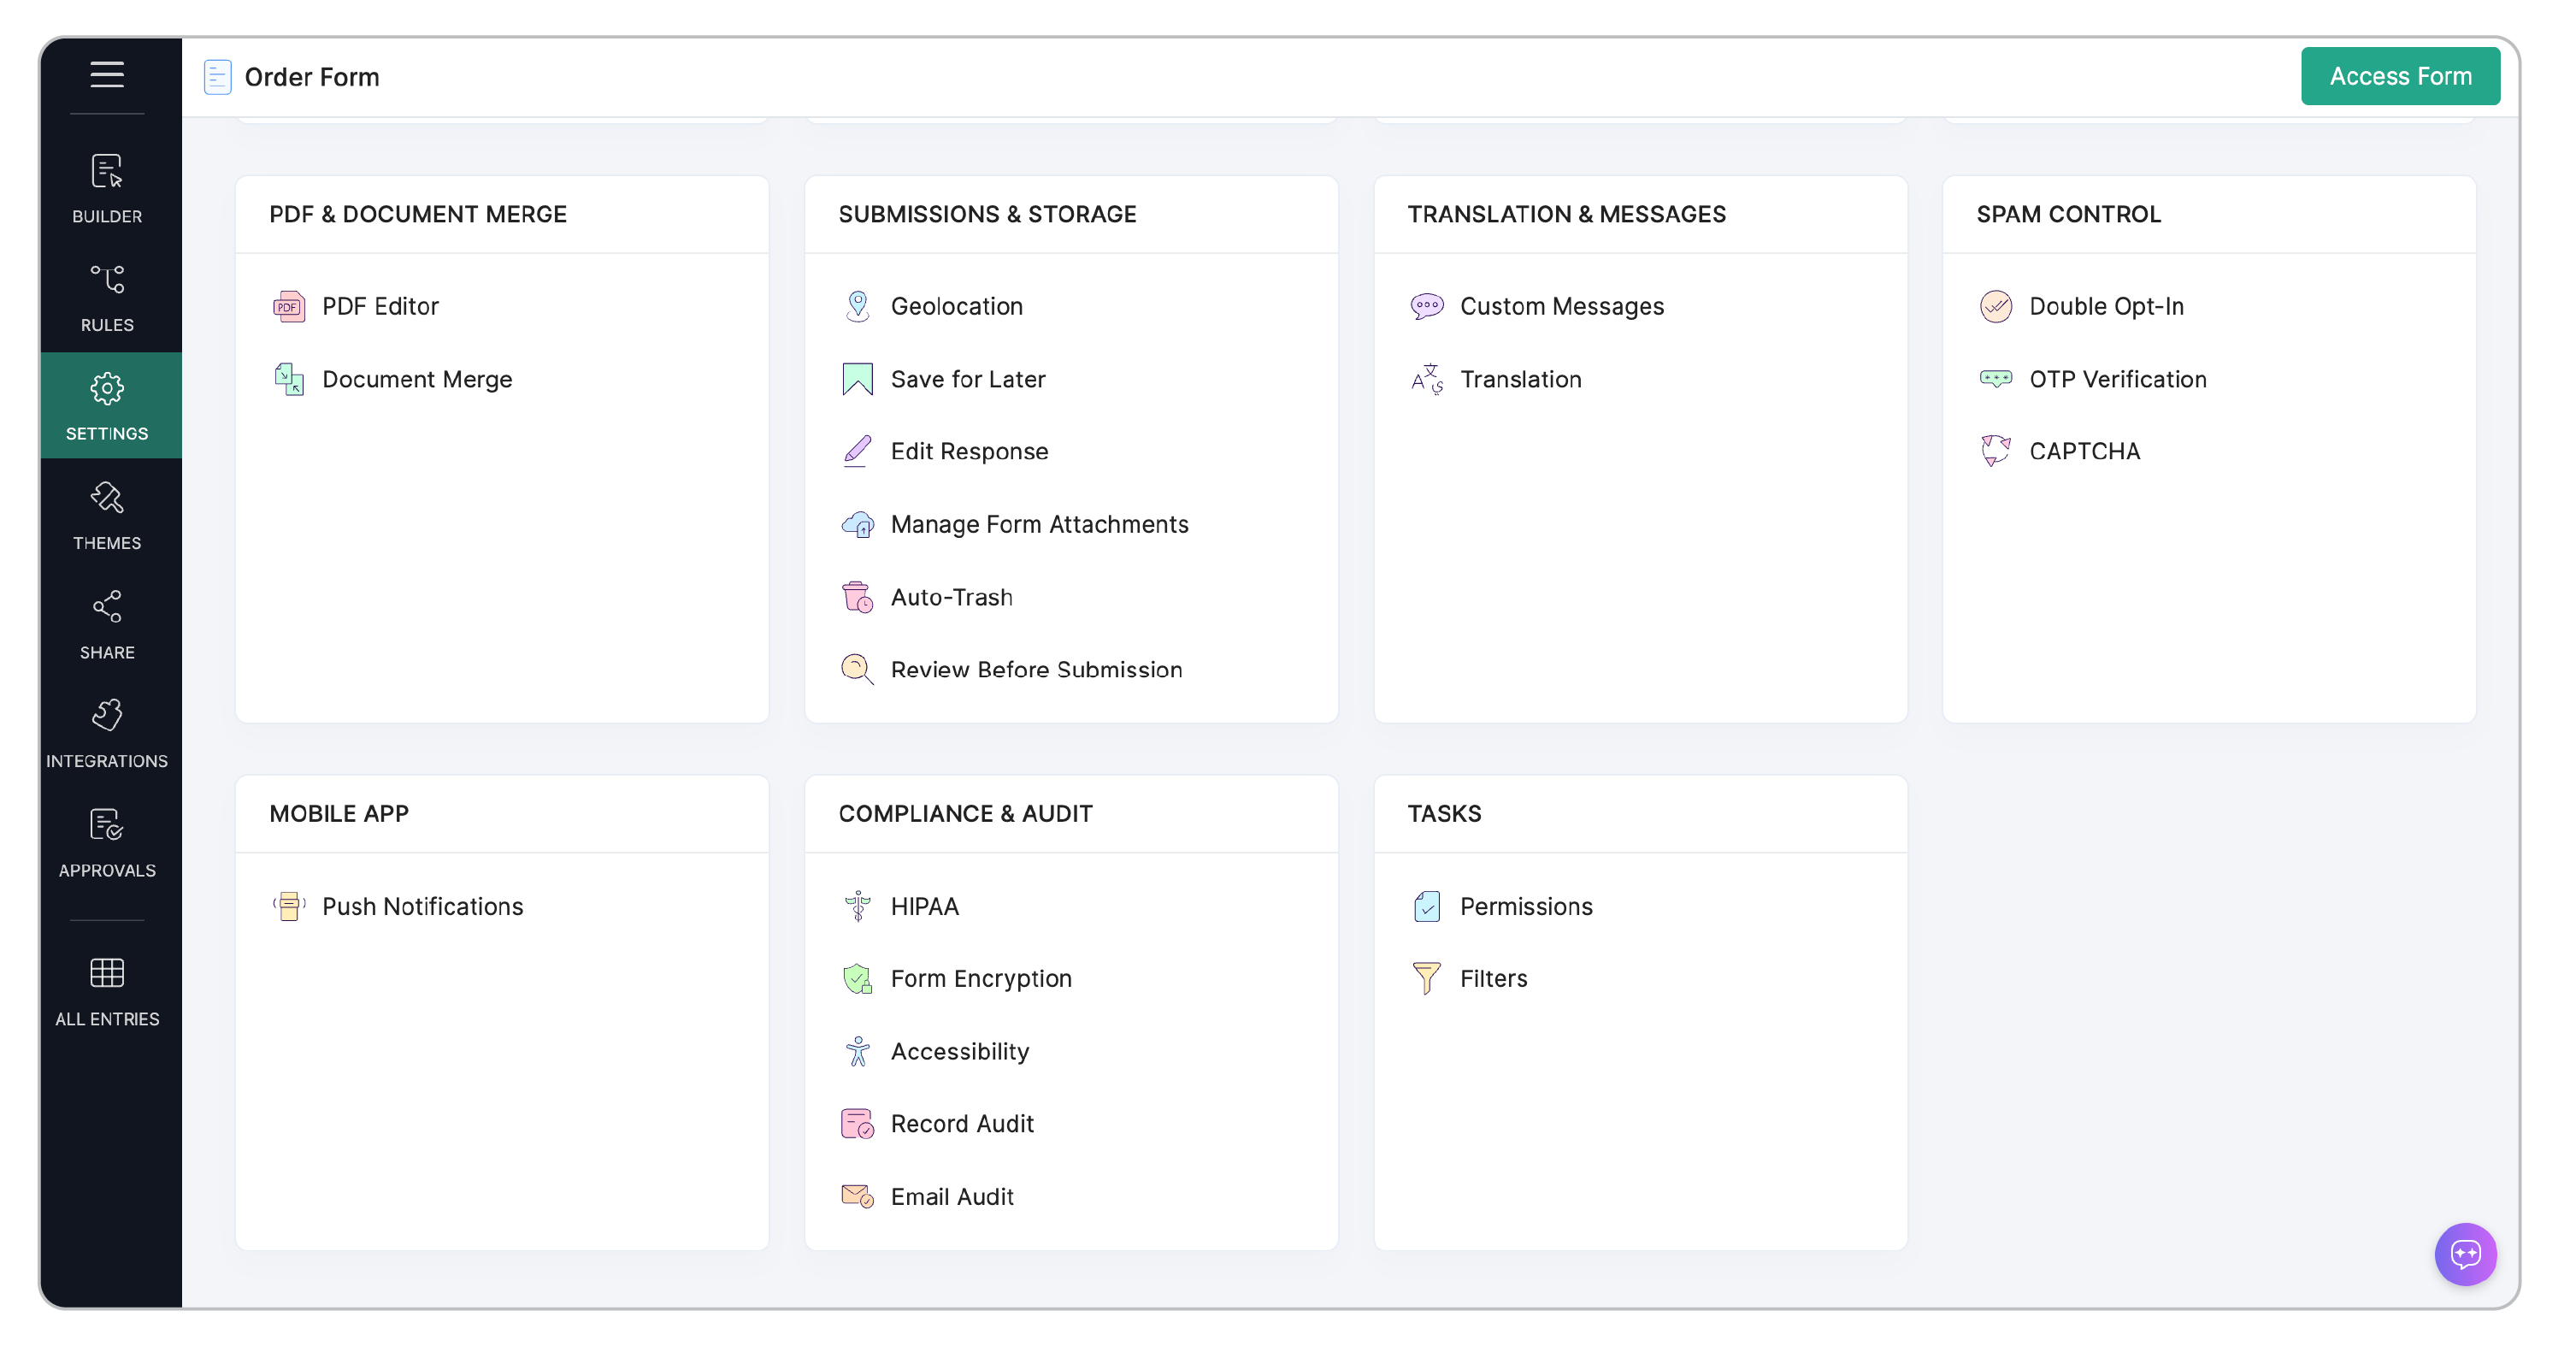
Task: Click the Geolocation pin icon
Action: click(x=857, y=306)
